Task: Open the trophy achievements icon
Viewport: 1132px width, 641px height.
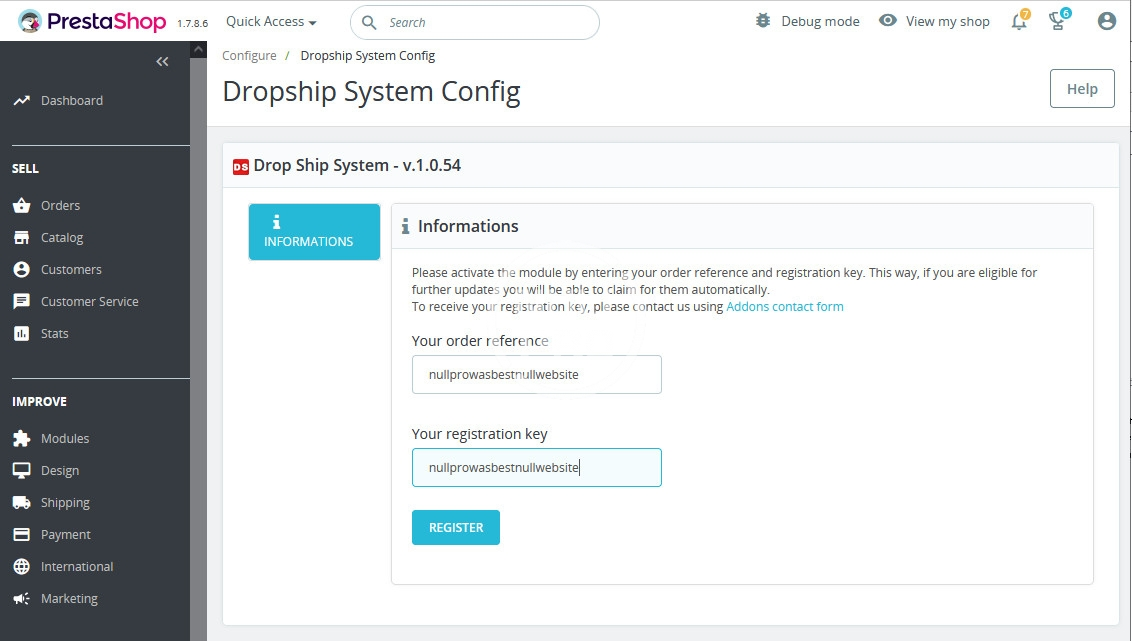Action: coord(1058,21)
